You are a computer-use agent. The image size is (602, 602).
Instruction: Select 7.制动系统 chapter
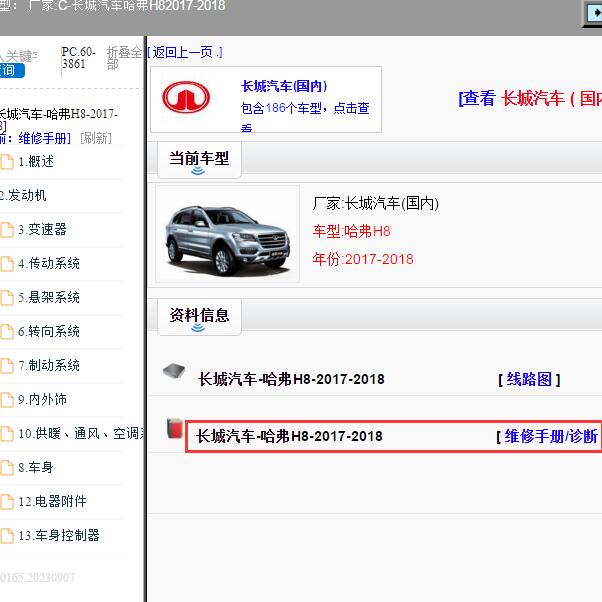pos(49,366)
